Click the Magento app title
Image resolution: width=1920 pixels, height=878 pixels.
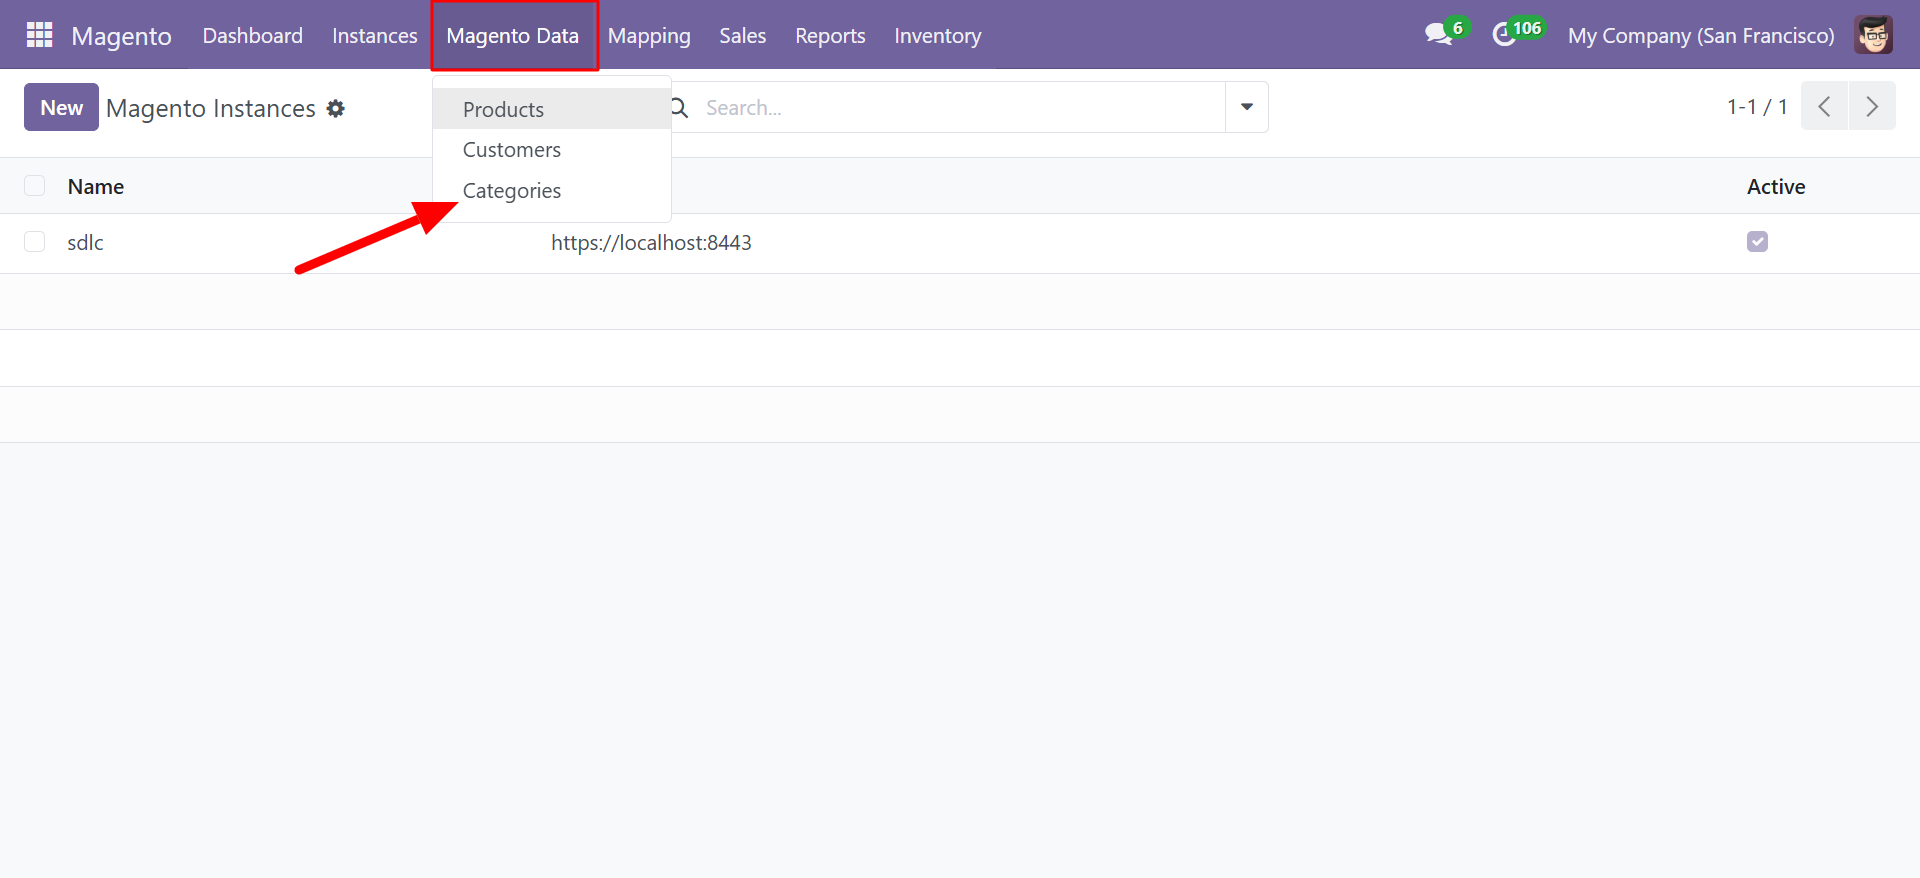click(x=121, y=36)
